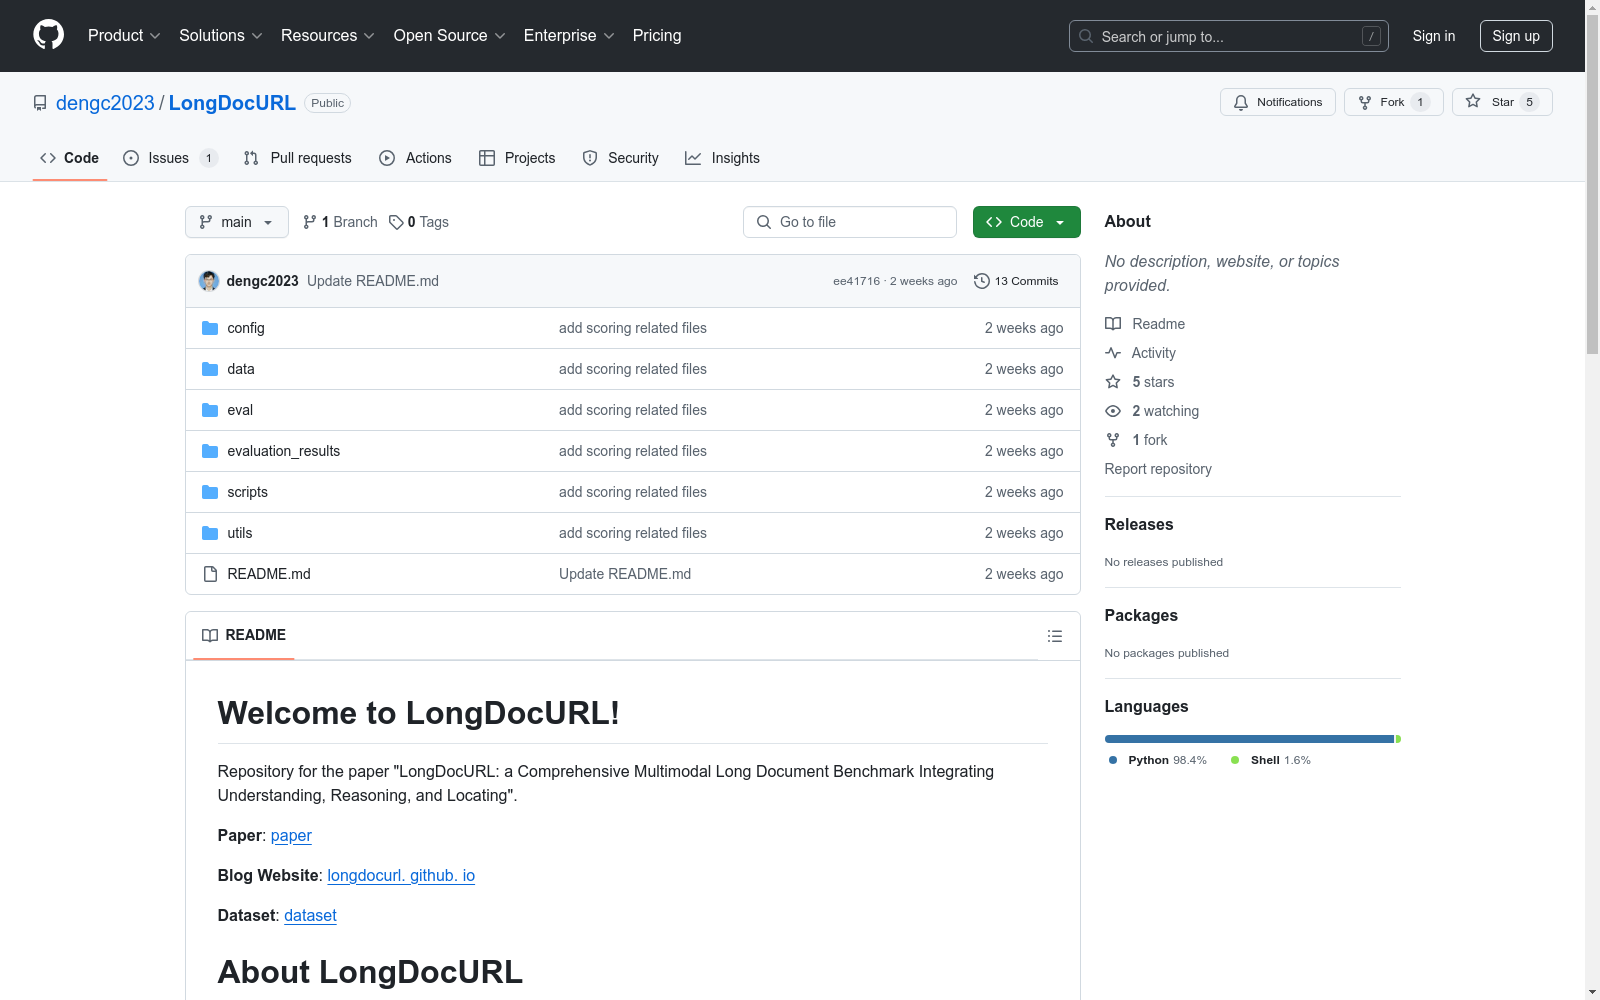Click the commit history clock icon
Image resolution: width=1600 pixels, height=1000 pixels.
[x=982, y=281]
